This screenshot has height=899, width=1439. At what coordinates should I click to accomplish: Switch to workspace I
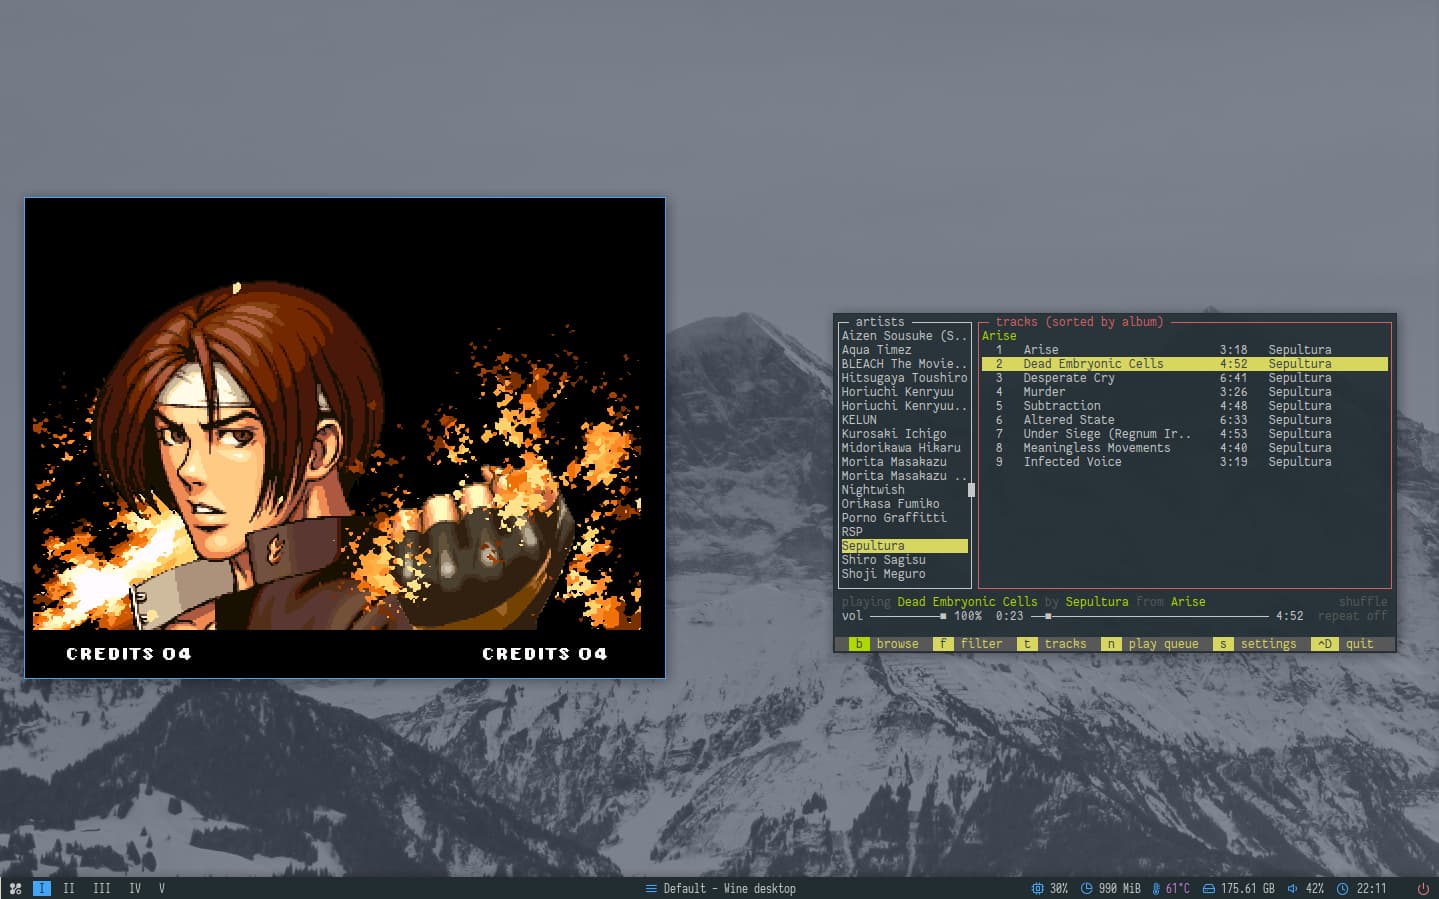click(x=42, y=888)
